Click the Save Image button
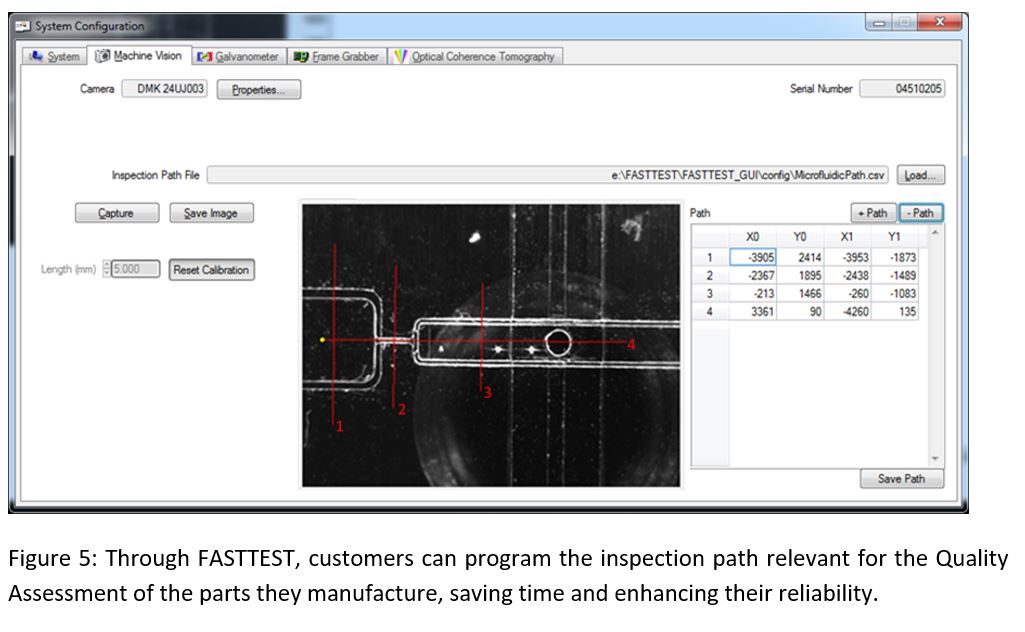This screenshot has height=632, width=1025. (211, 213)
